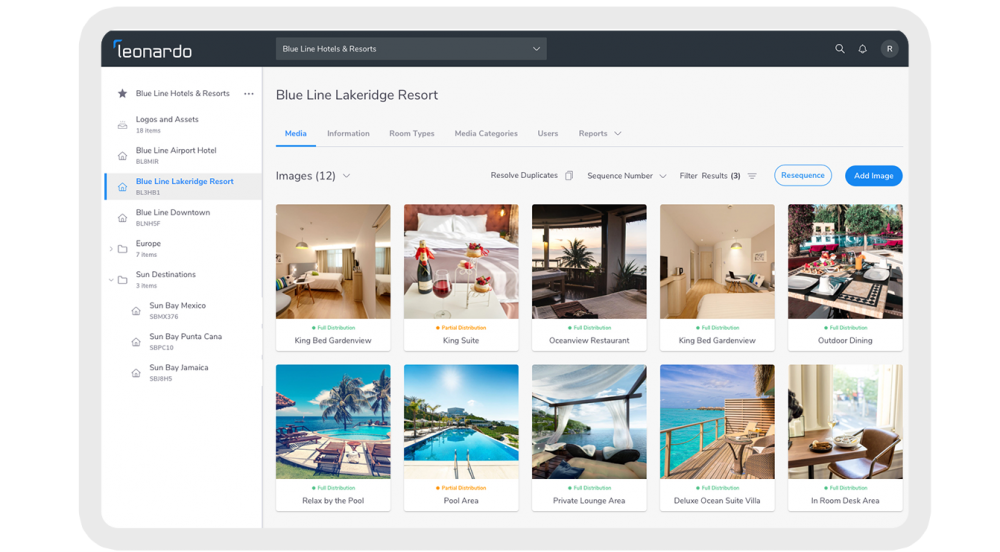Open the Private Lounge Area thumbnail
1000x552 pixels.
tap(589, 421)
